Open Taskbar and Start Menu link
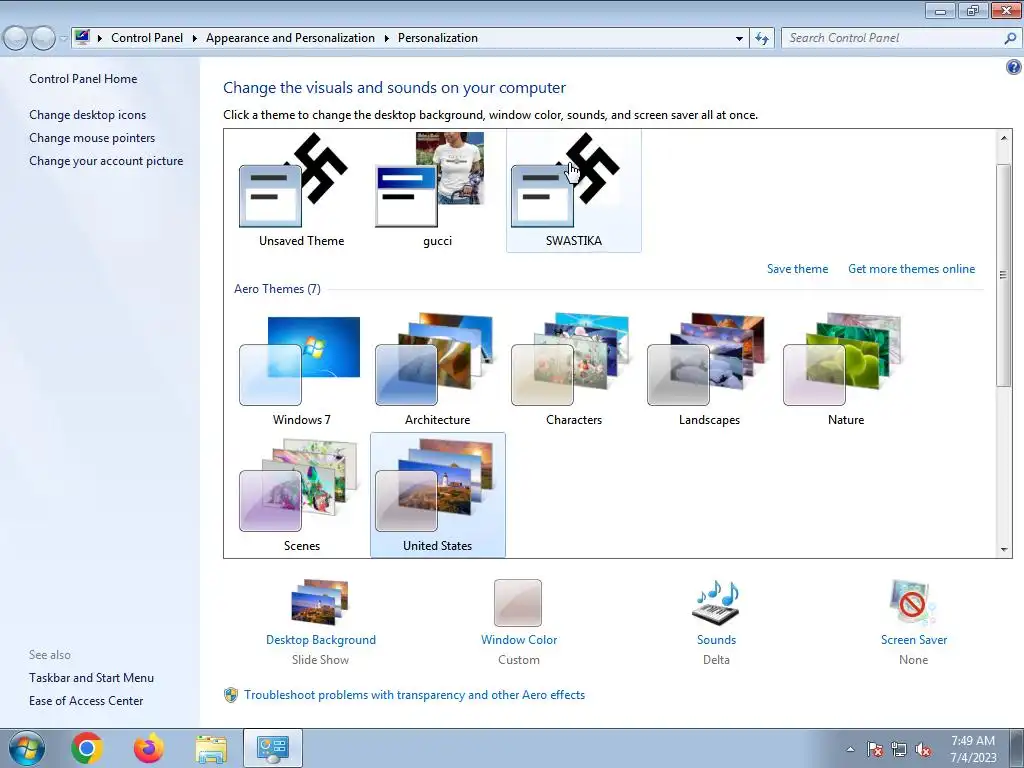 (91, 678)
